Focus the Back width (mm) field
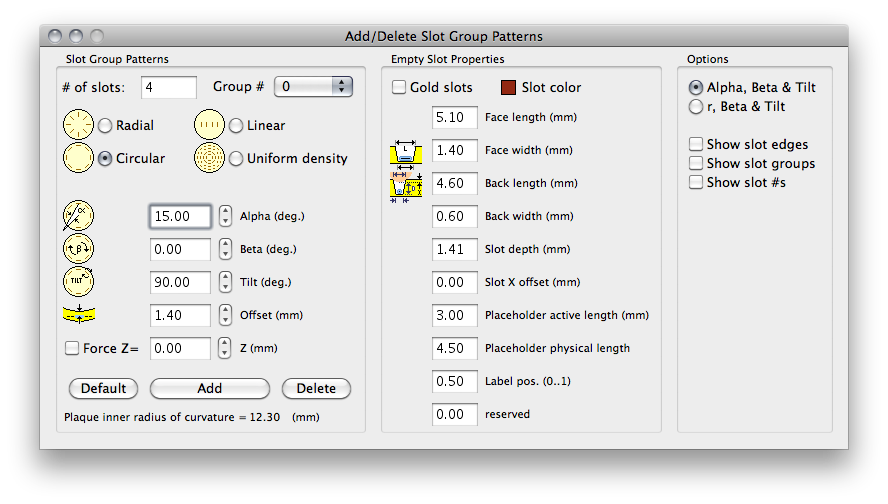 point(455,216)
